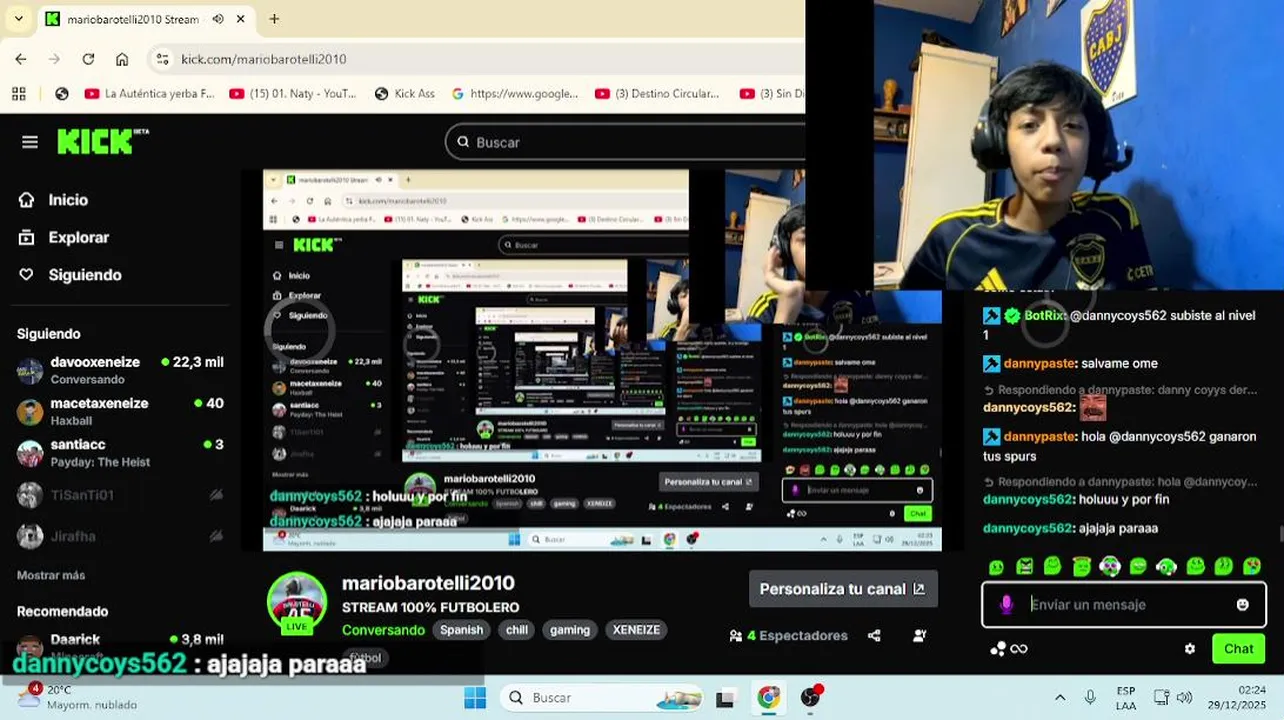Screen dimensions: 1284x720
Task: Click the share icon next to Espectadores
Action: 874,635
